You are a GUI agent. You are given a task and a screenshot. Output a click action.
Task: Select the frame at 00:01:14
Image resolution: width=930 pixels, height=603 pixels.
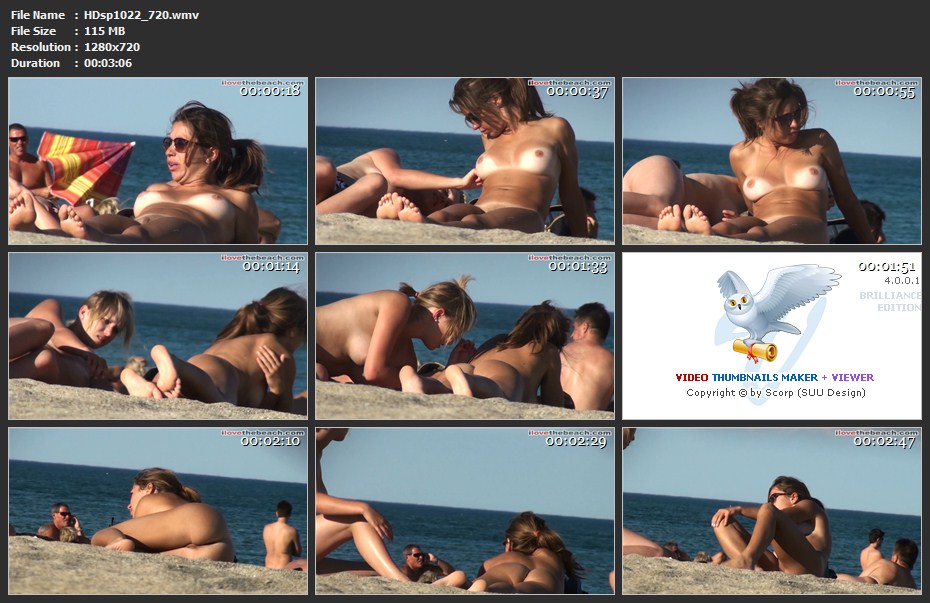(x=158, y=336)
